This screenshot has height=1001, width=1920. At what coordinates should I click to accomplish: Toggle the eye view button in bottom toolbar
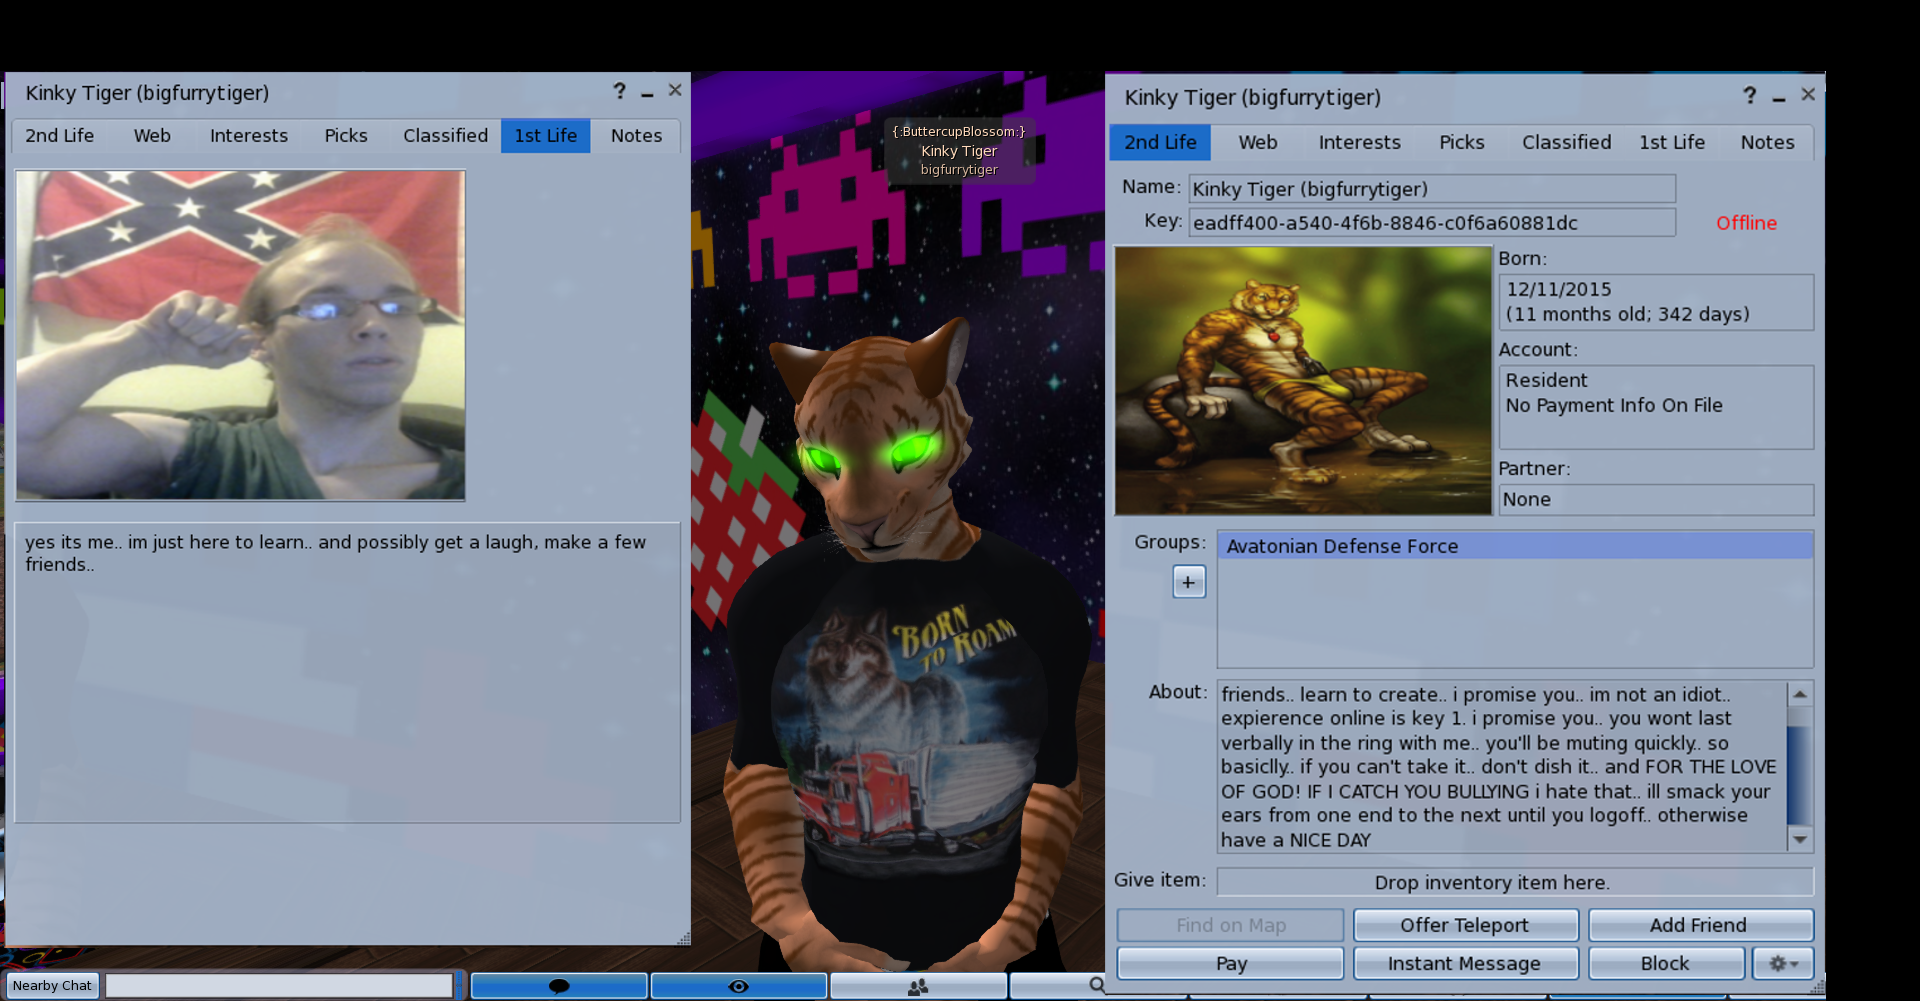738,986
